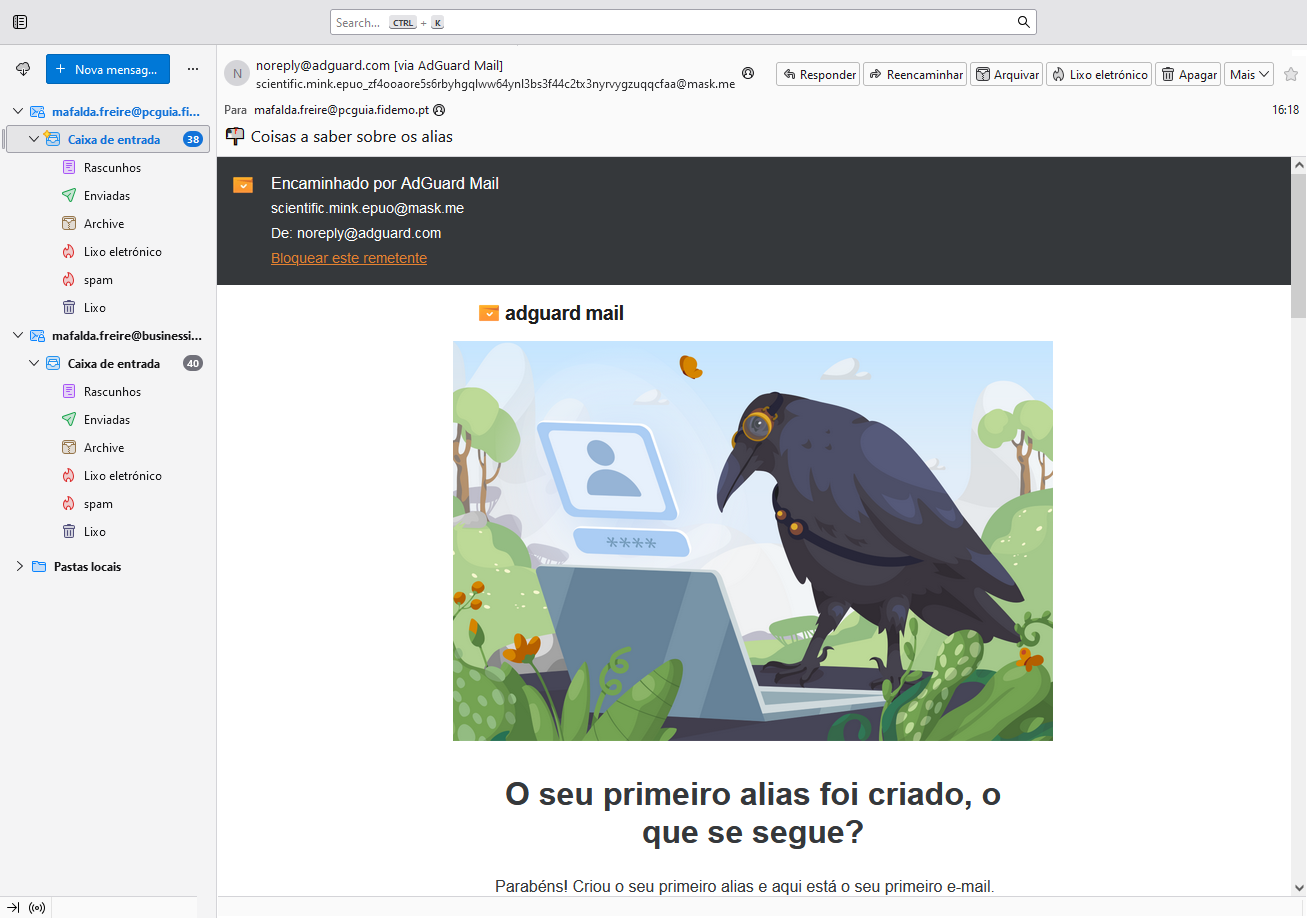This screenshot has width=1307, height=918.
Task: Collapse Caixa de entrada with 38 unread
Action: coord(34,140)
